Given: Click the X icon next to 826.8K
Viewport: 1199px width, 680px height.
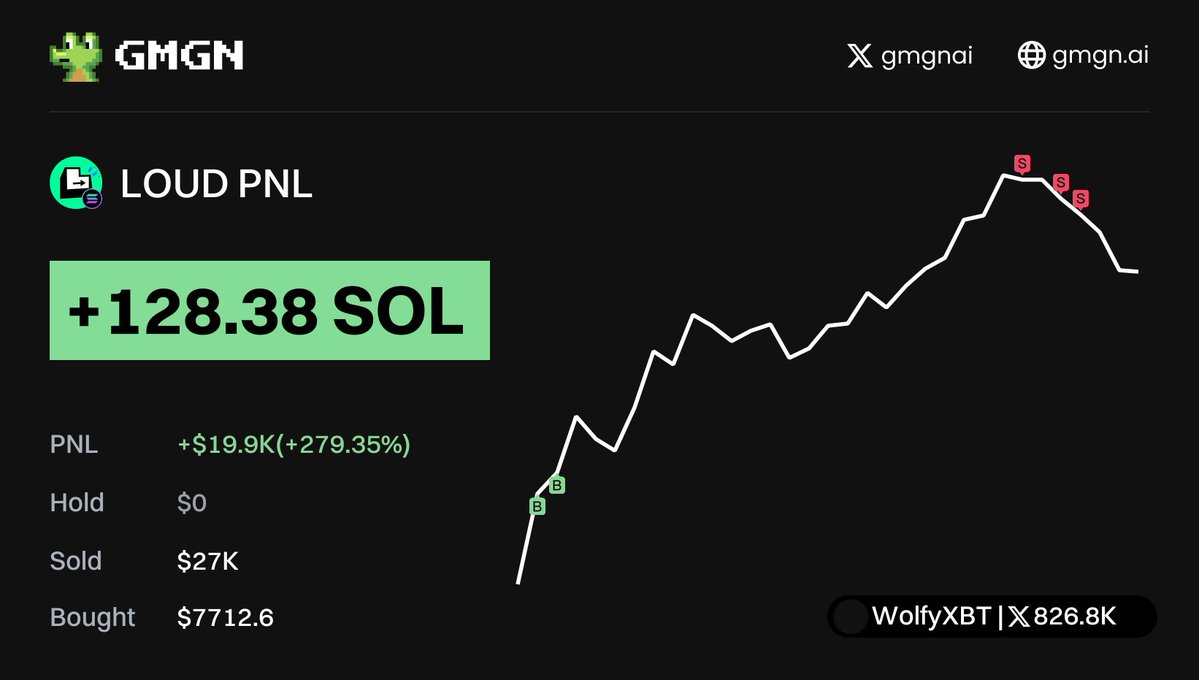Looking at the screenshot, I should (1019, 617).
